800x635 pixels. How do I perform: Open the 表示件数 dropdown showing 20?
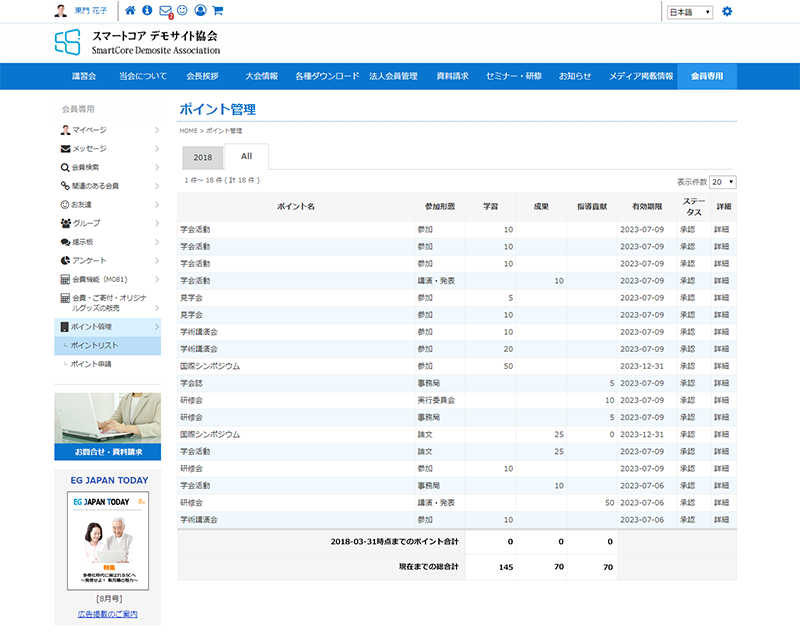pyautogui.click(x=723, y=182)
